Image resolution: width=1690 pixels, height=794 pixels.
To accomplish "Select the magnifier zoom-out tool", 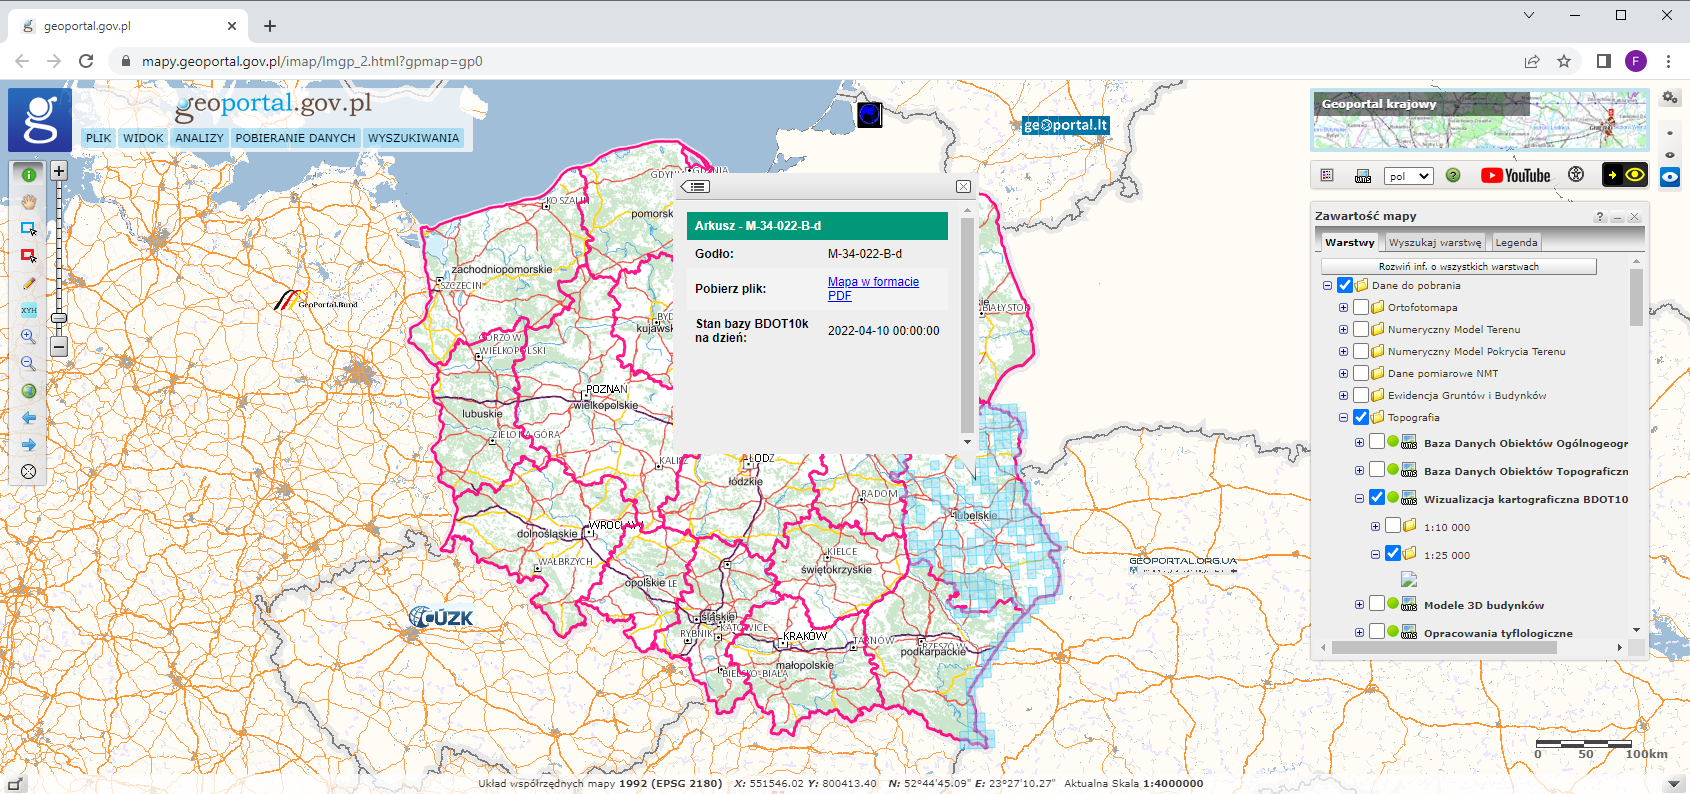I will click(29, 364).
